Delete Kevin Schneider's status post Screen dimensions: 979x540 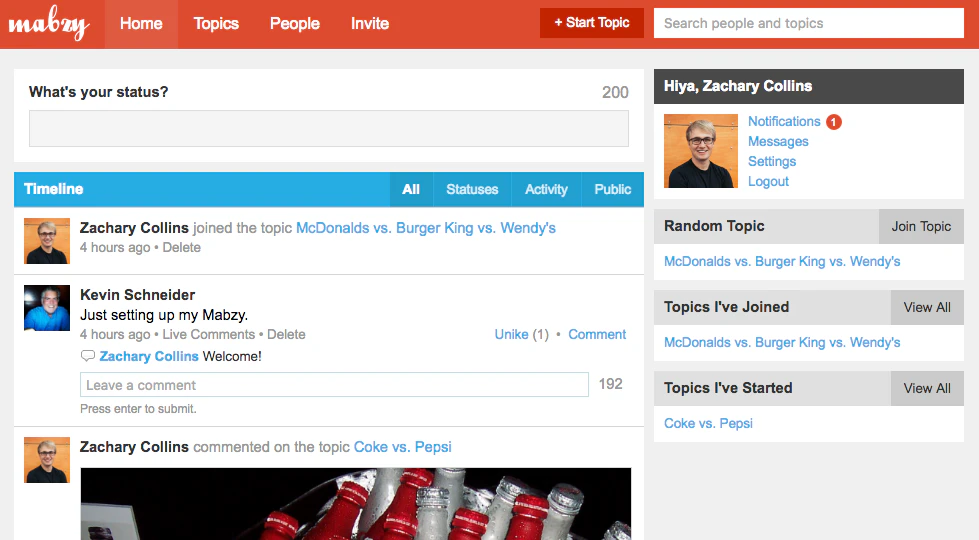[x=287, y=335]
